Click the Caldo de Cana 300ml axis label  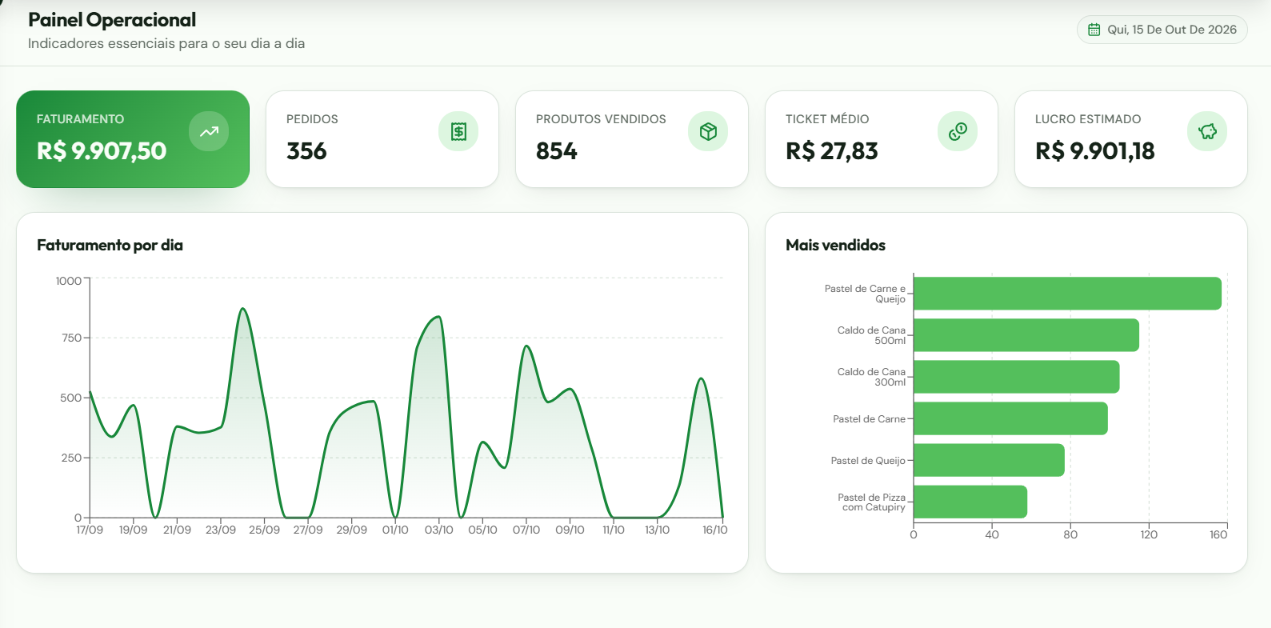pyautogui.click(x=871, y=377)
